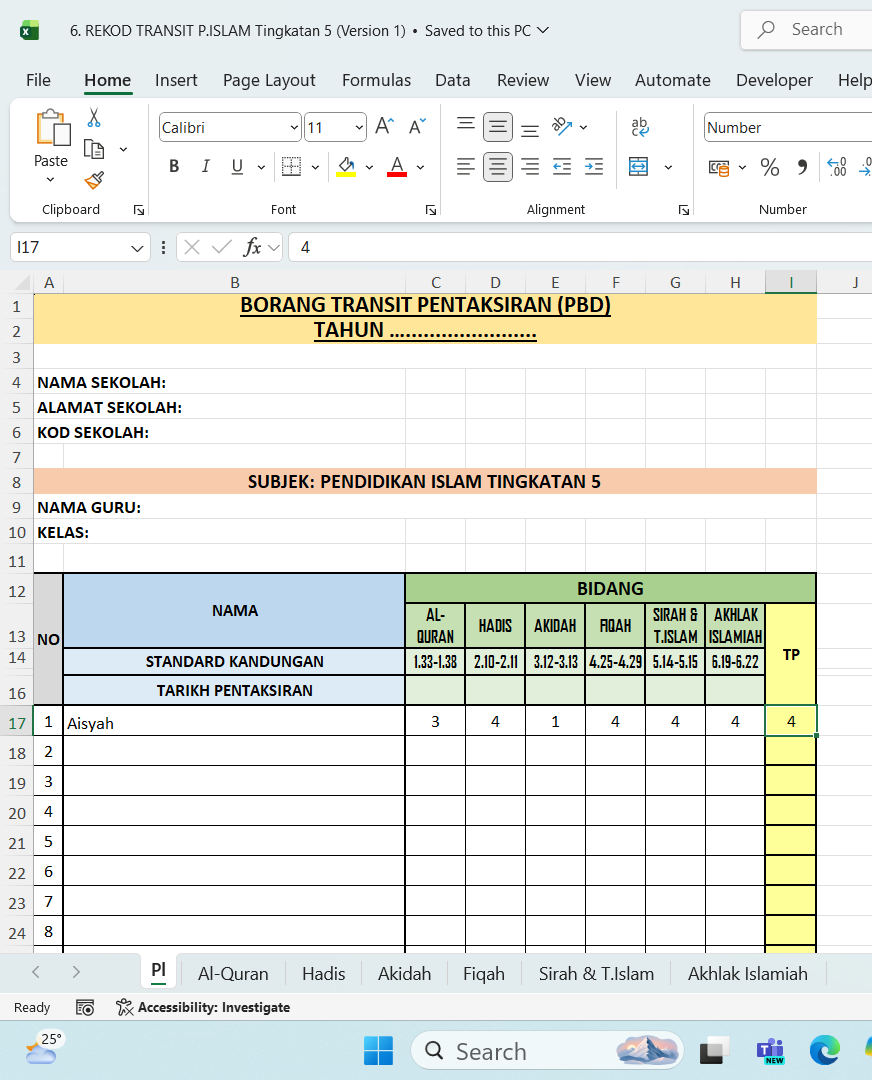Open the Formulas ribbon tab
The image size is (872, 1080).
click(x=376, y=80)
